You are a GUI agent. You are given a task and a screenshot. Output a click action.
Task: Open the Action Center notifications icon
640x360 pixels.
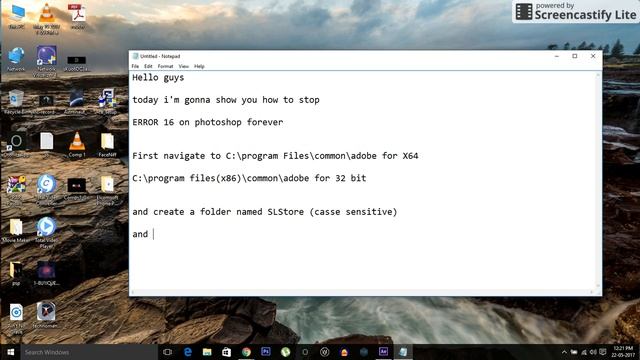pos(603,352)
